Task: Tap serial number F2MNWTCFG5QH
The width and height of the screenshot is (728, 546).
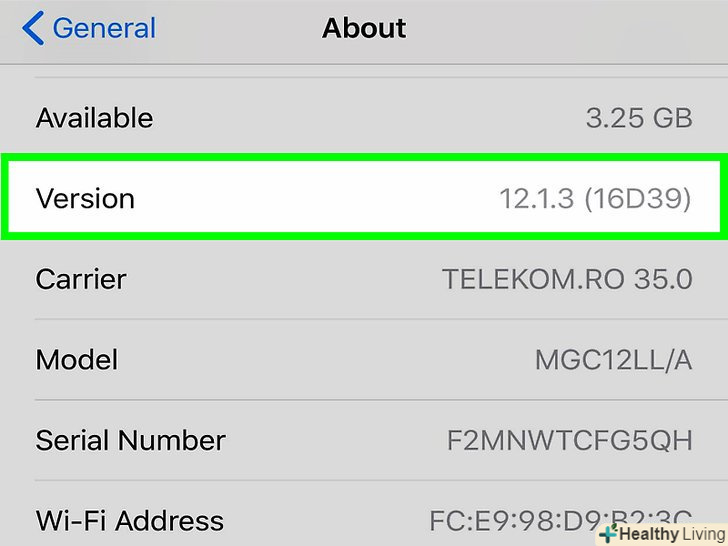Action: tap(569, 440)
